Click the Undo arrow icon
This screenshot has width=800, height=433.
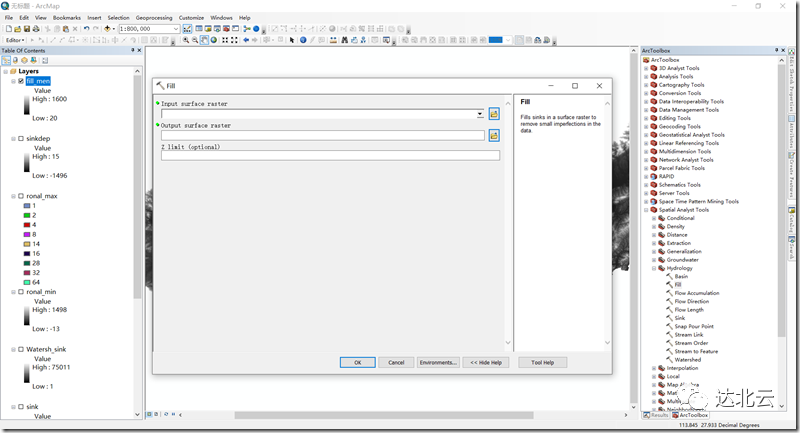pos(87,29)
